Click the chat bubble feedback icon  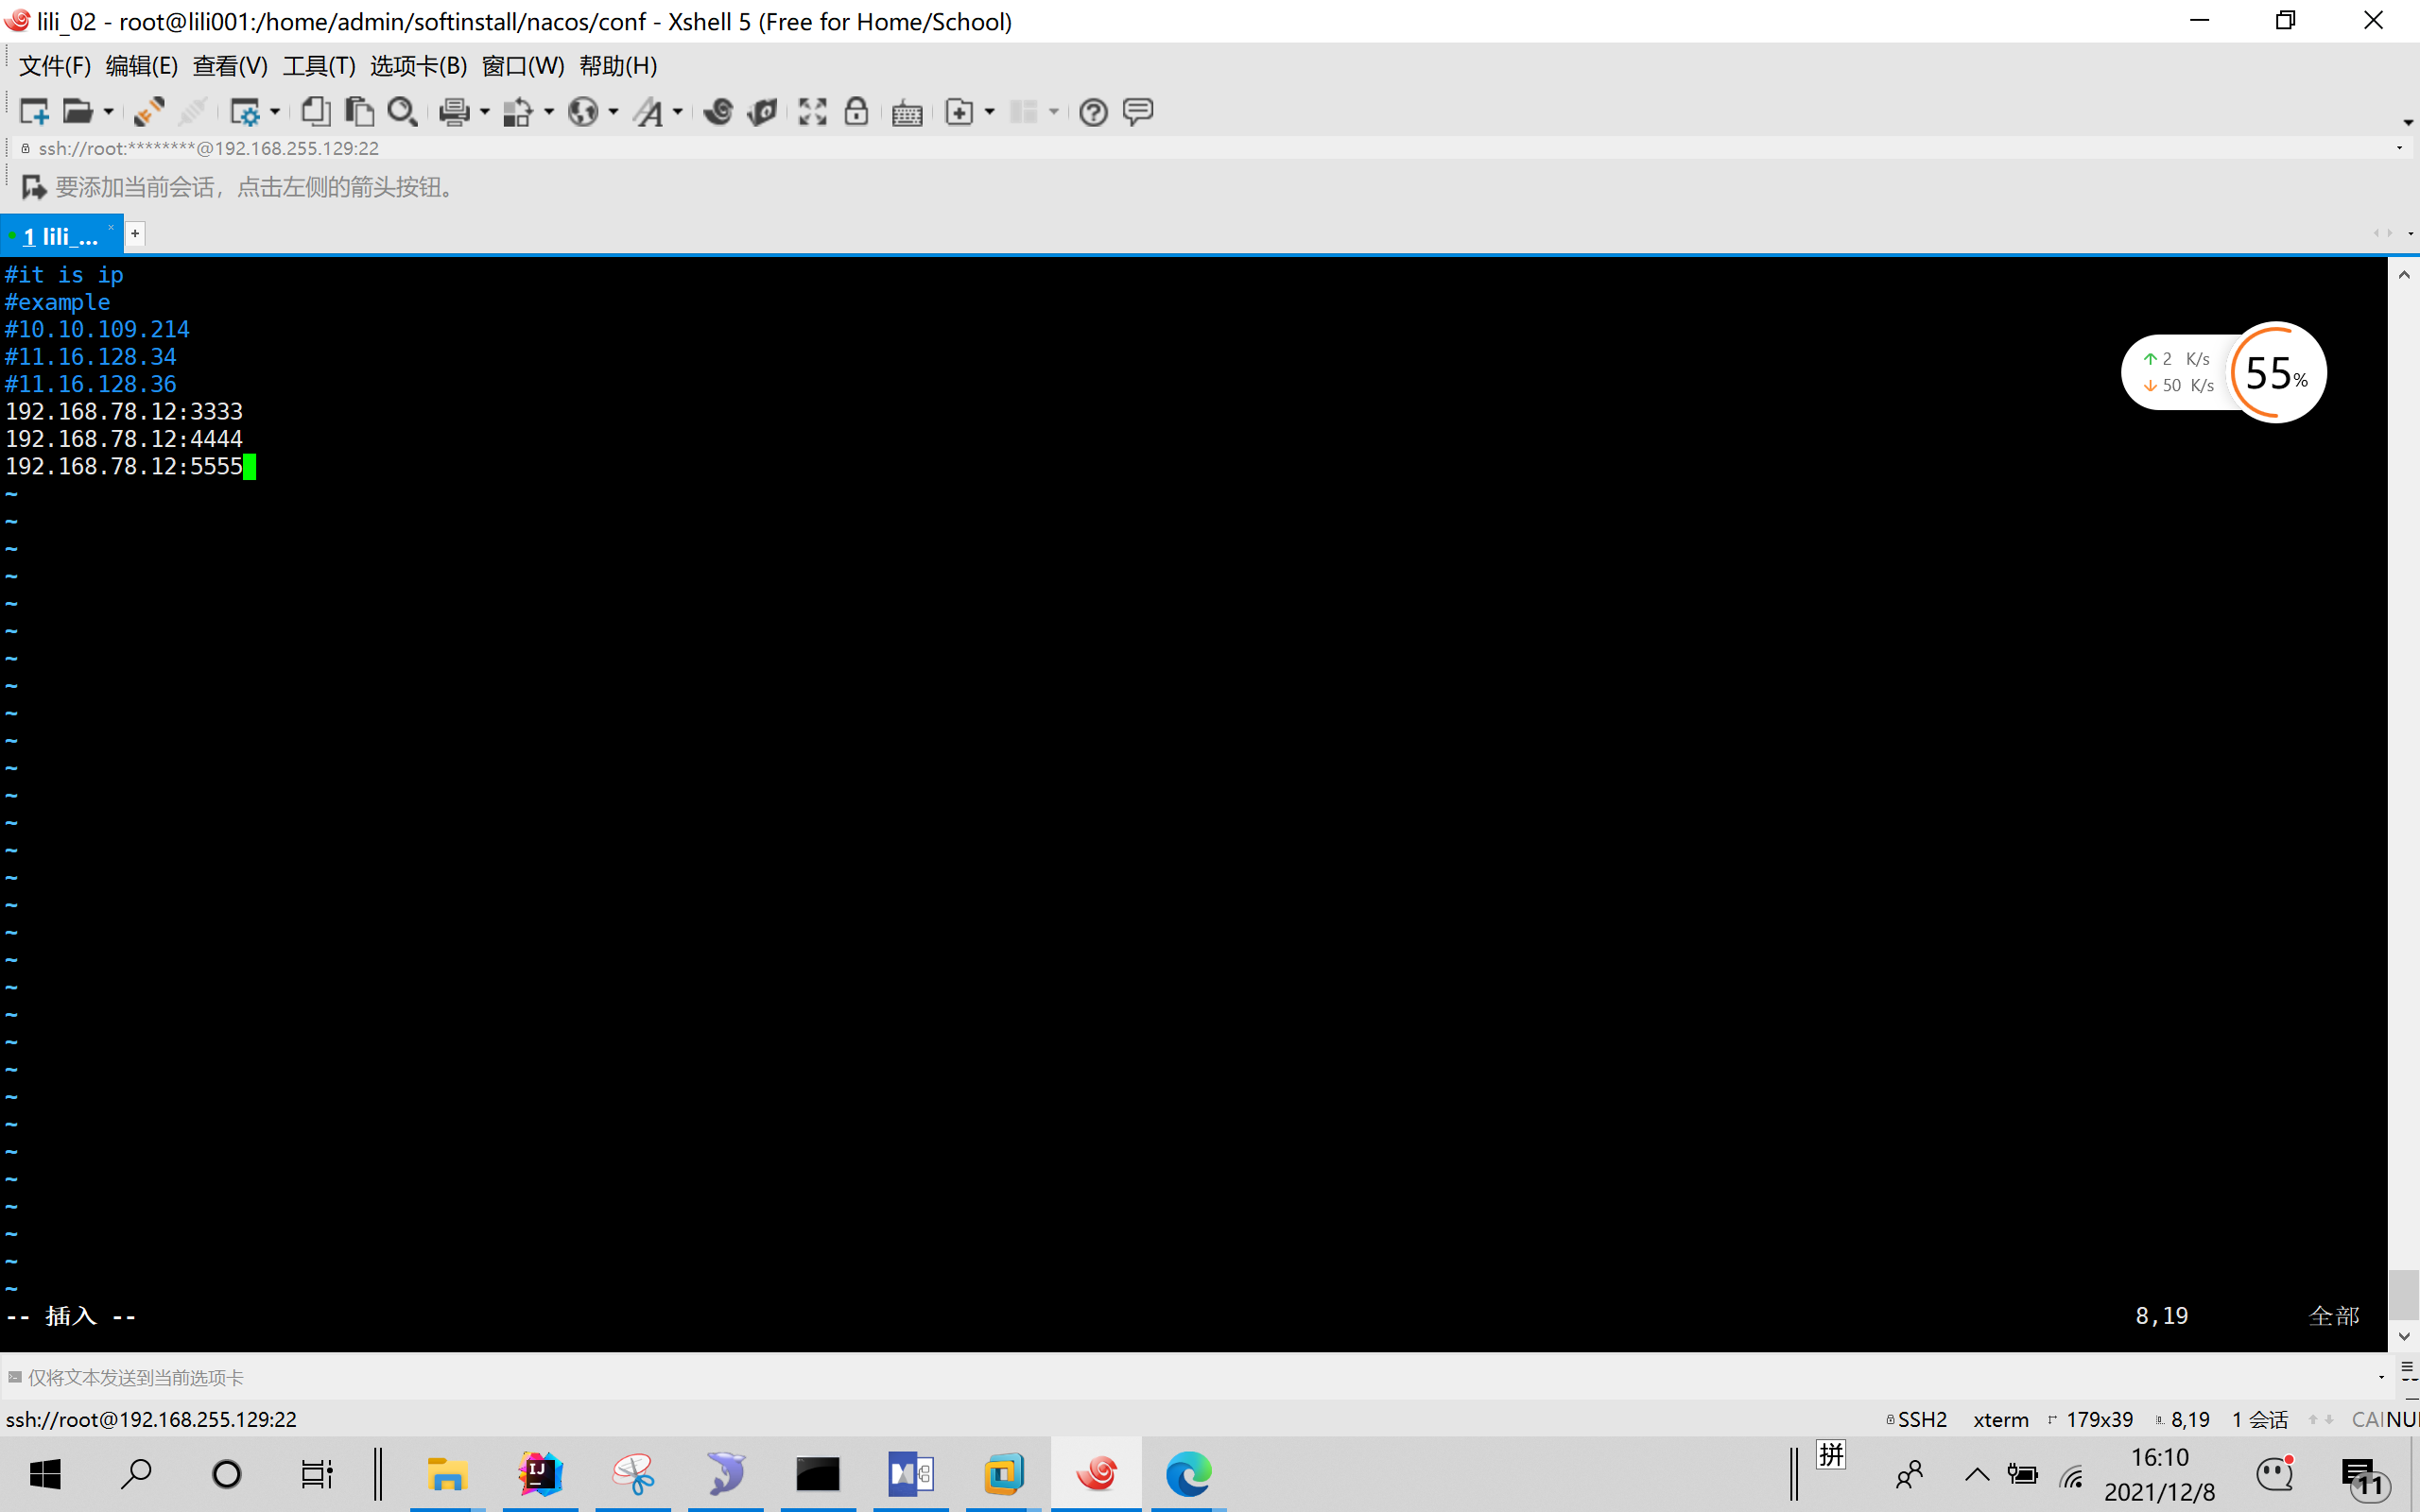click(x=1138, y=112)
